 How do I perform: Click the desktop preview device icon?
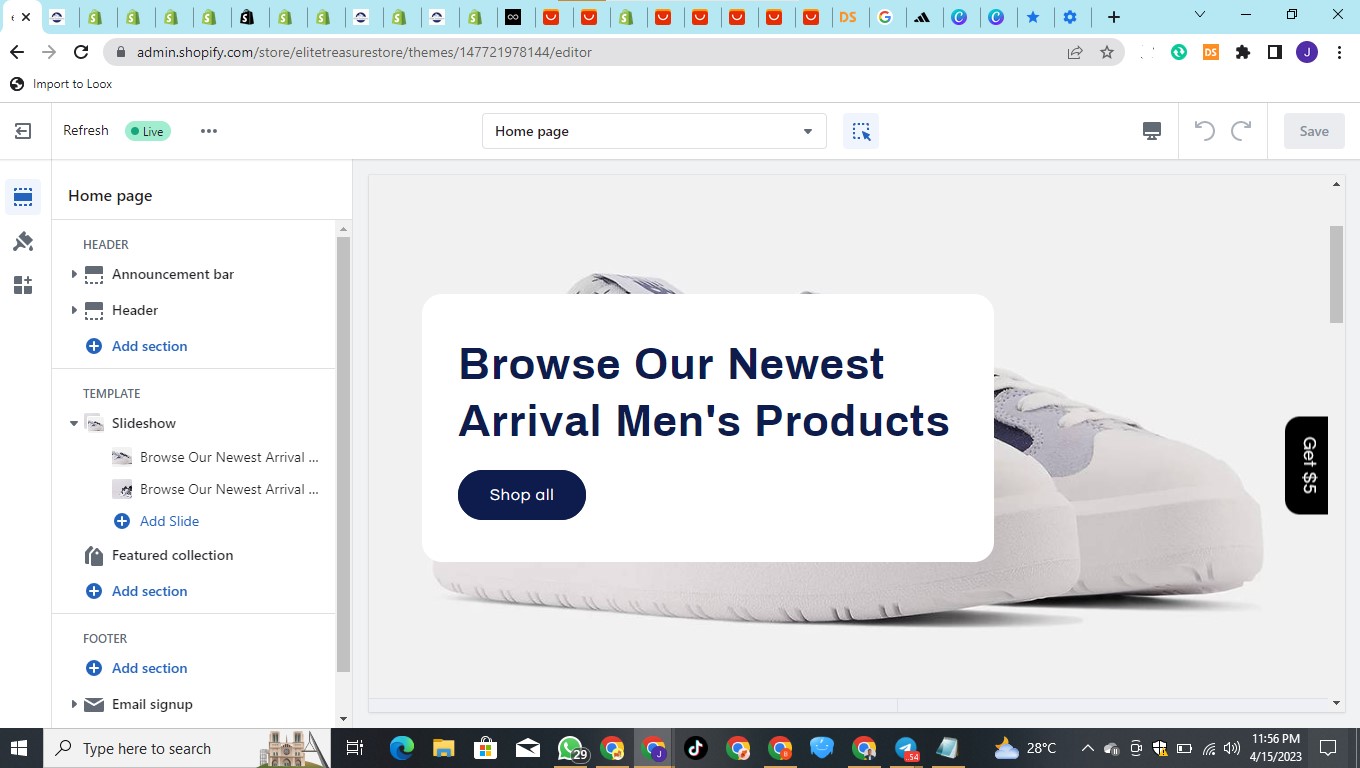[x=1152, y=131]
